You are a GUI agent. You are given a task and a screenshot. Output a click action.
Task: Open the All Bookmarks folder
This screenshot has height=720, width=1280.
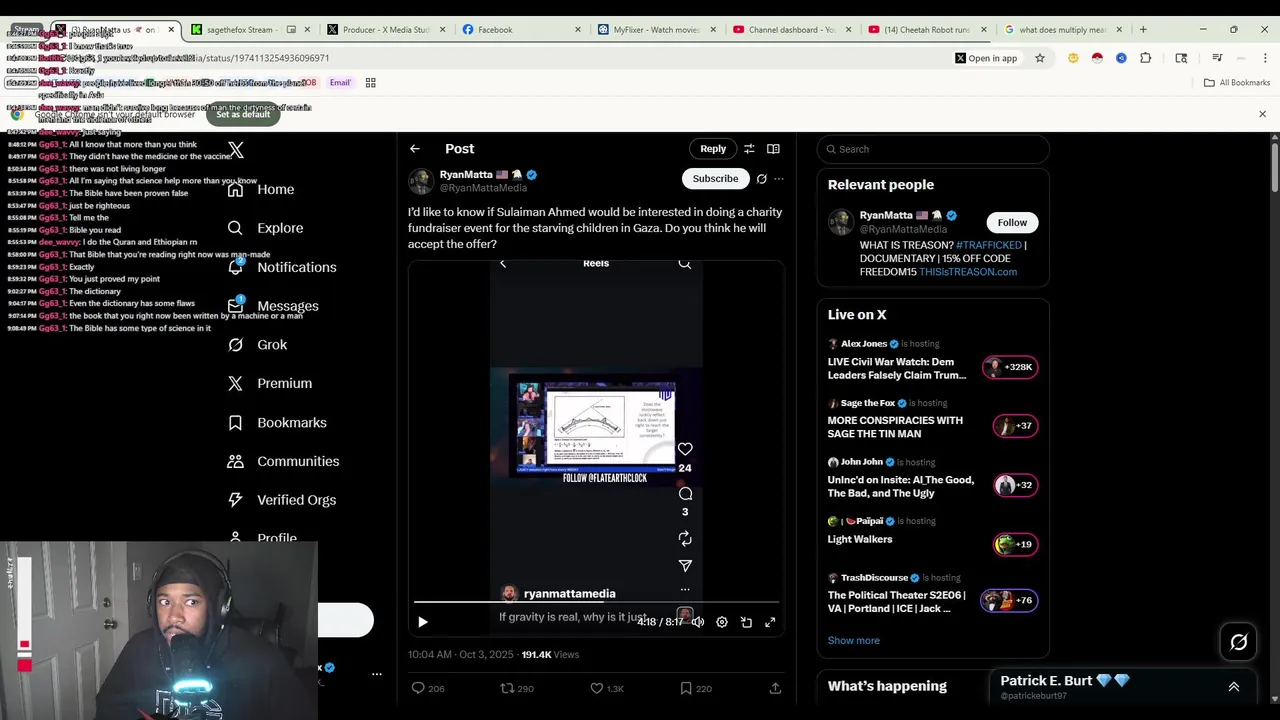(1237, 83)
